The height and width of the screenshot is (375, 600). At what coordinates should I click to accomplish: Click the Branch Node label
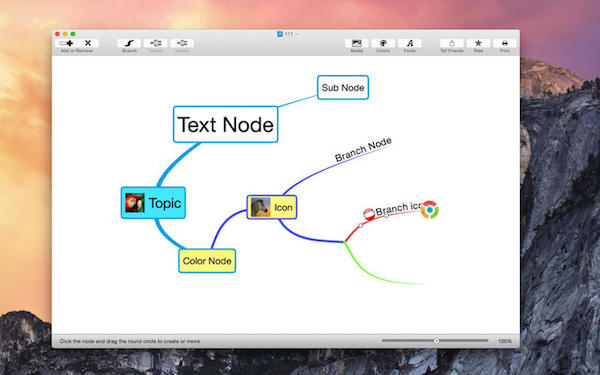pos(363,150)
